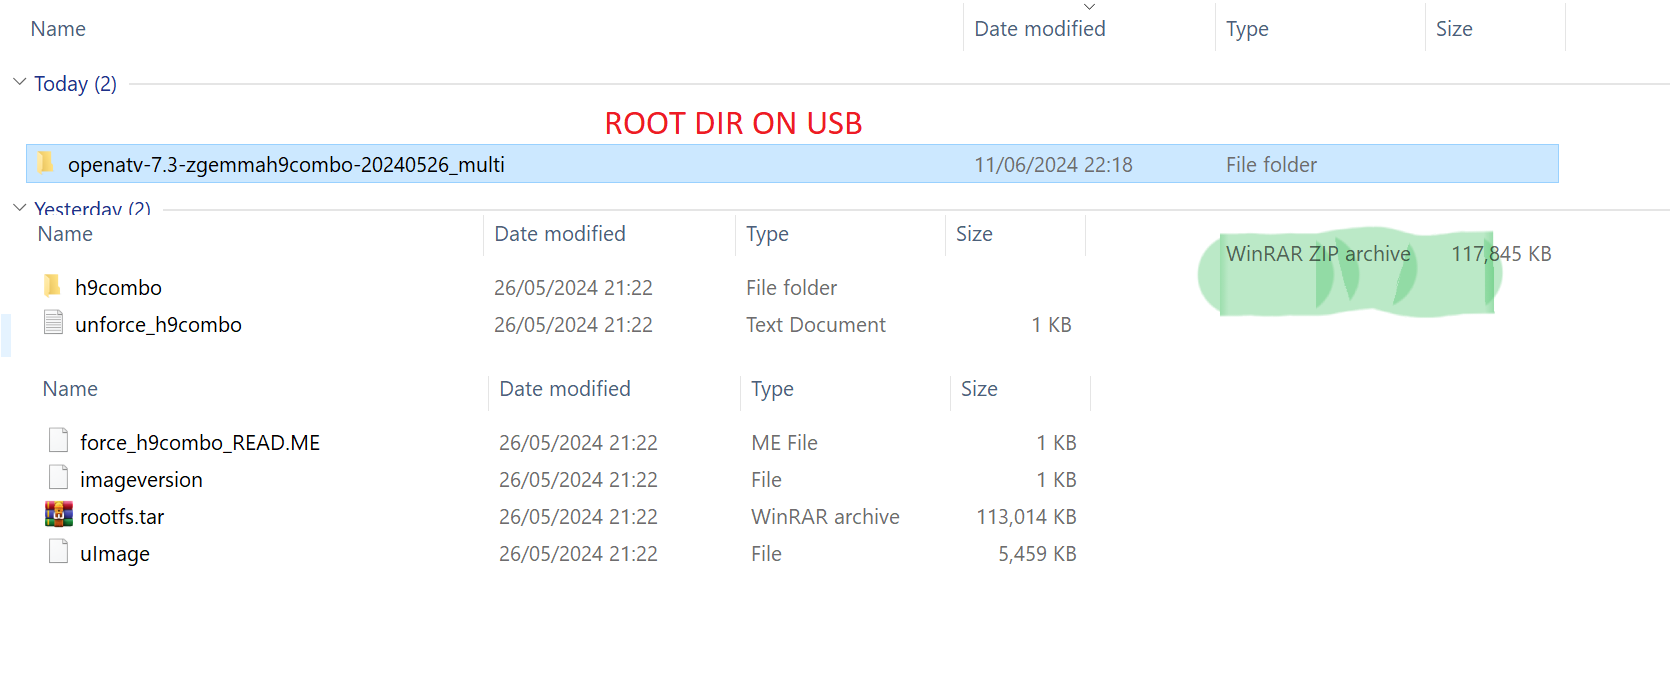Select the h9combo folder name

coord(118,288)
